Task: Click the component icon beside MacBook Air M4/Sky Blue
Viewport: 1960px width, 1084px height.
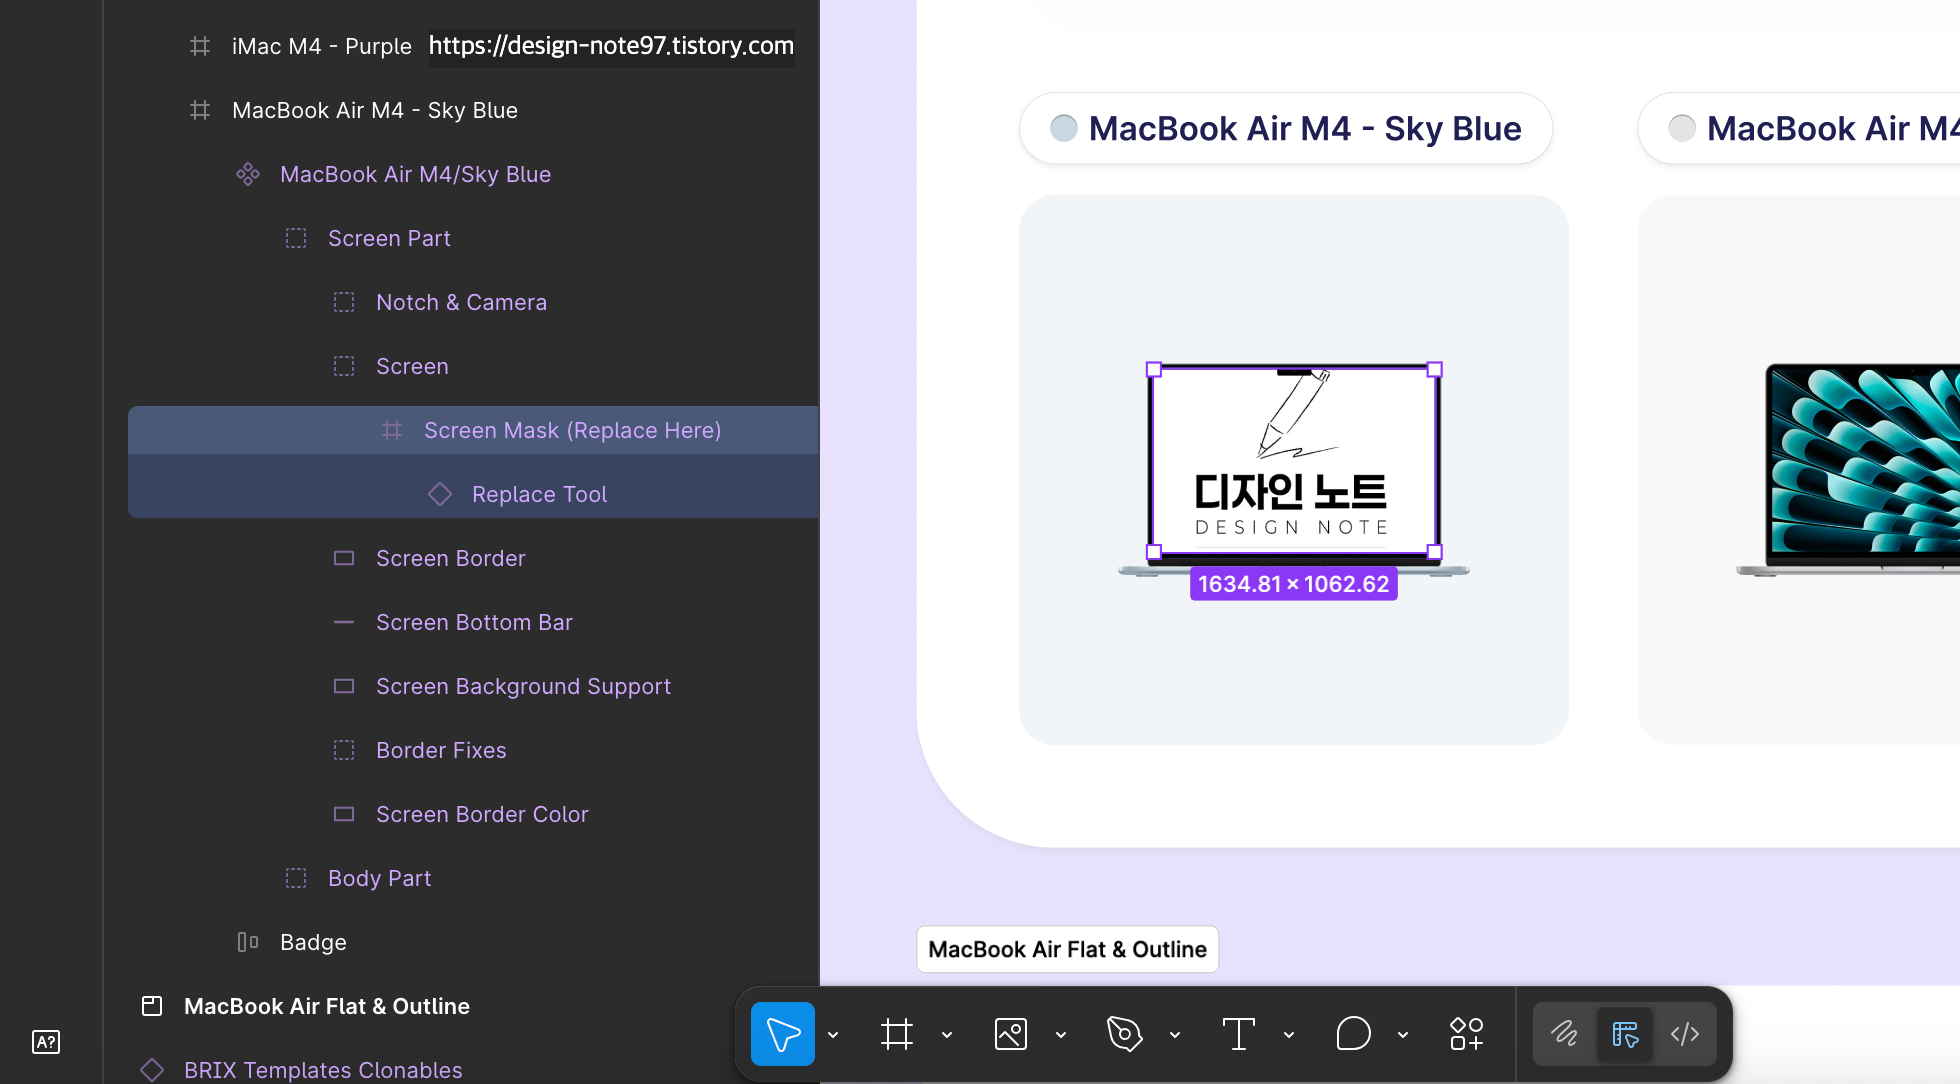Action: [248, 174]
